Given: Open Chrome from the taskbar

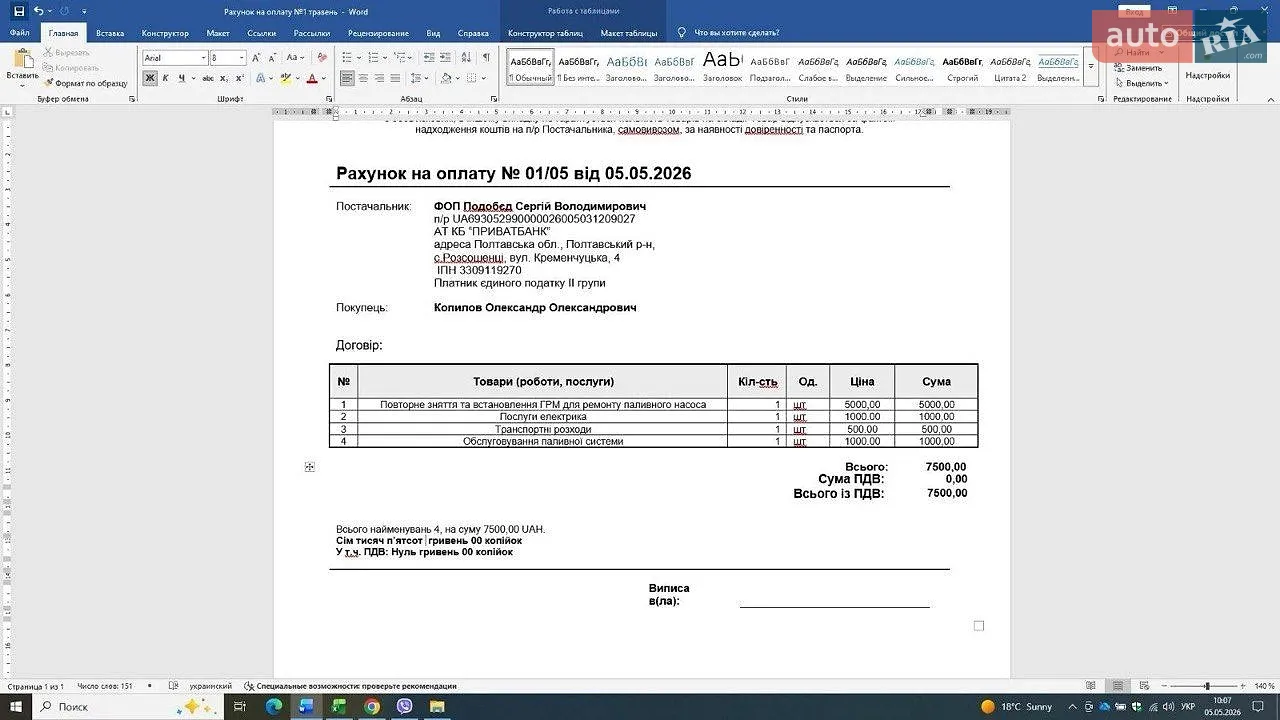Looking at the screenshot, I should click(372, 706).
